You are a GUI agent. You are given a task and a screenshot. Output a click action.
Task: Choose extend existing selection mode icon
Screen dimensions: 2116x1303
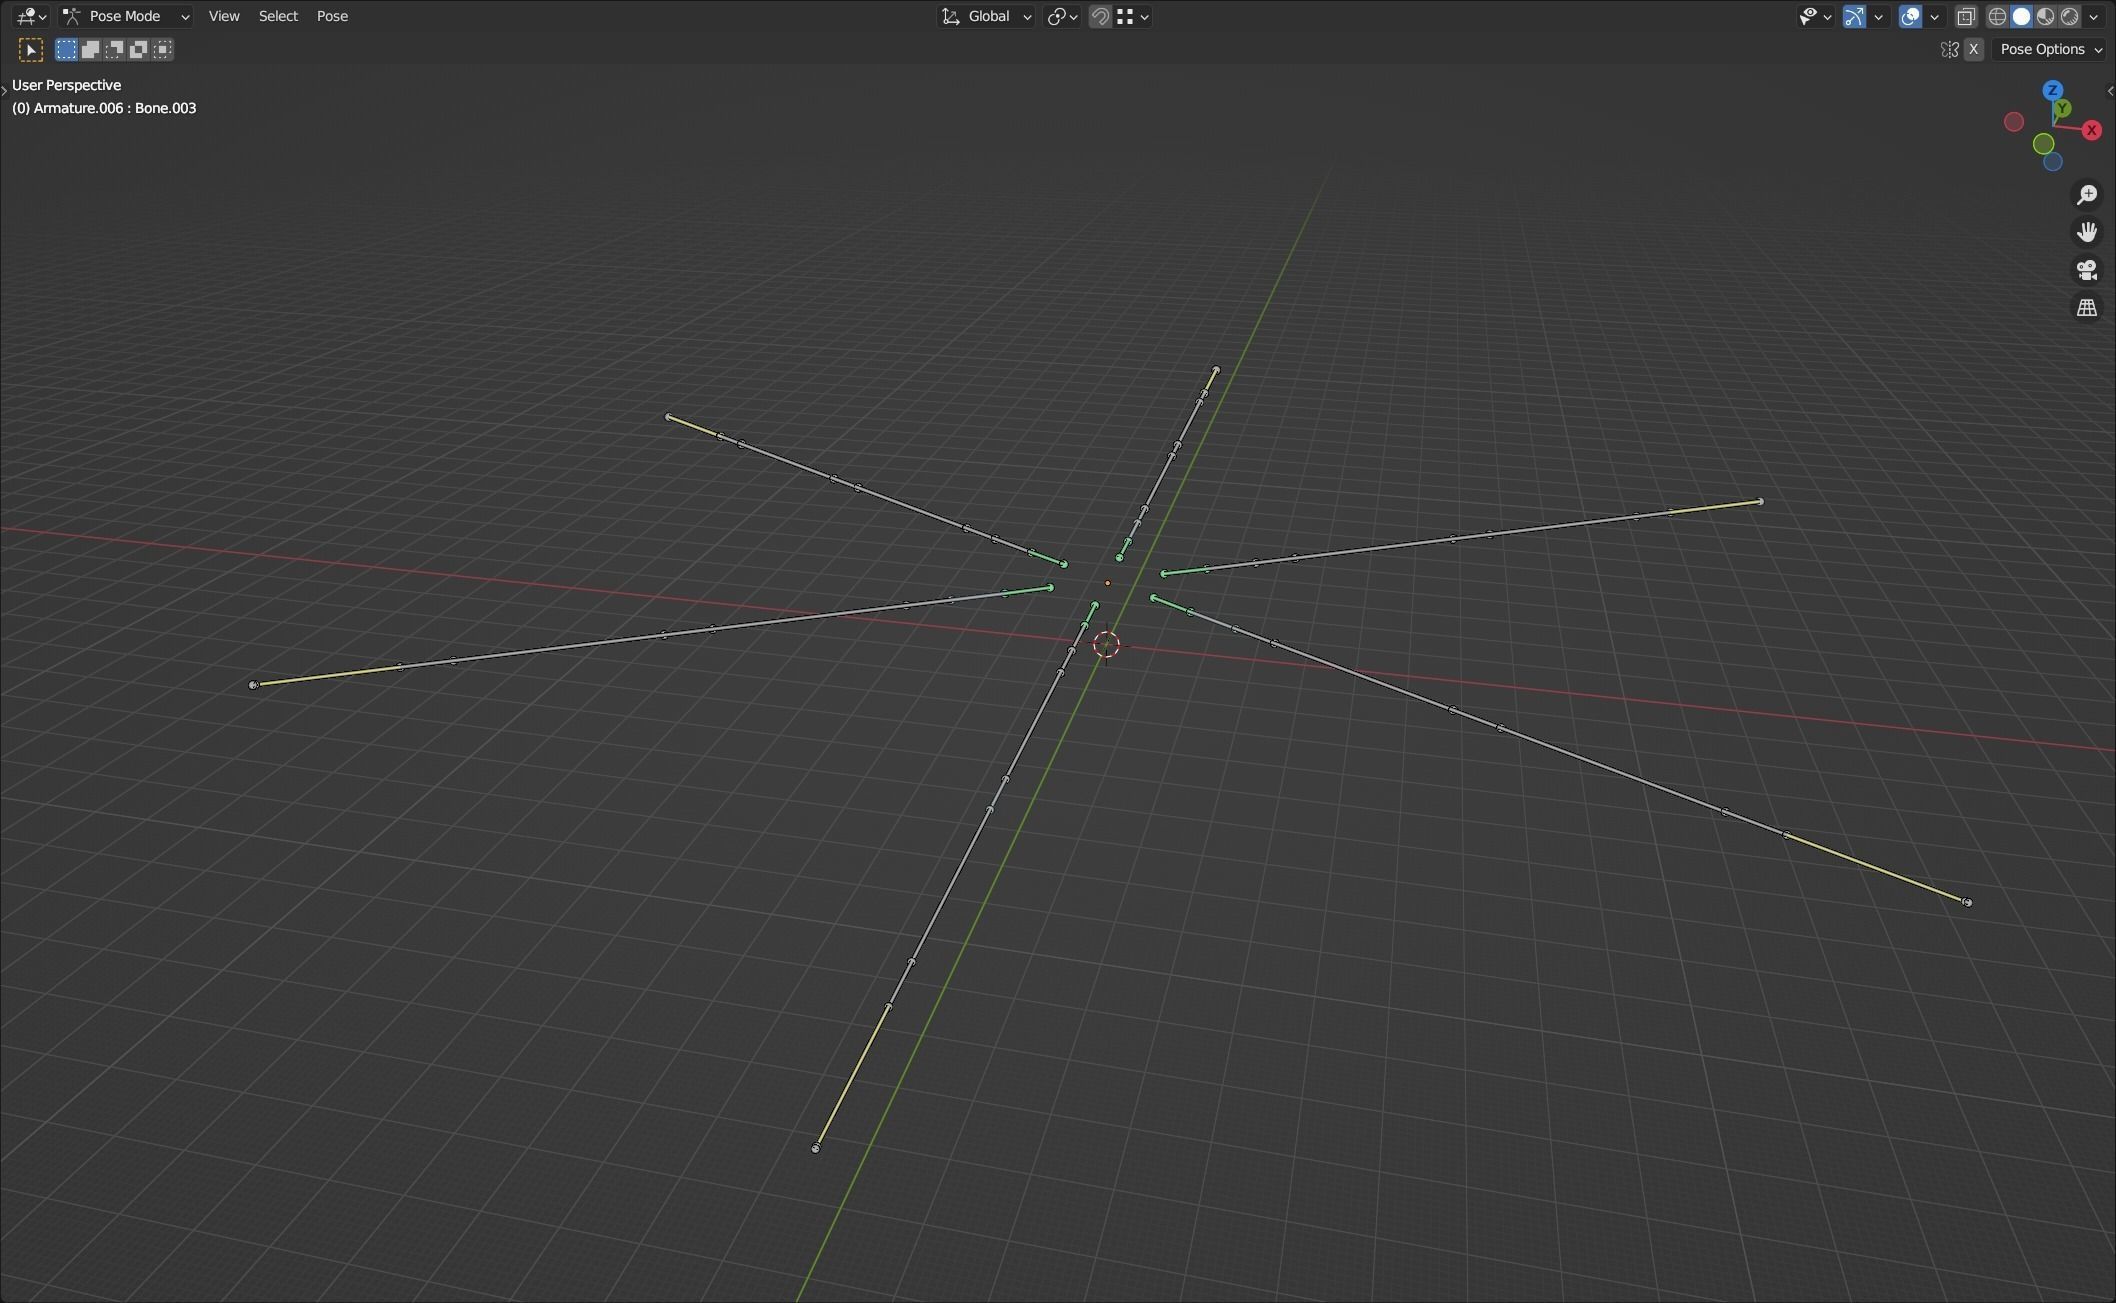tap(90, 49)
